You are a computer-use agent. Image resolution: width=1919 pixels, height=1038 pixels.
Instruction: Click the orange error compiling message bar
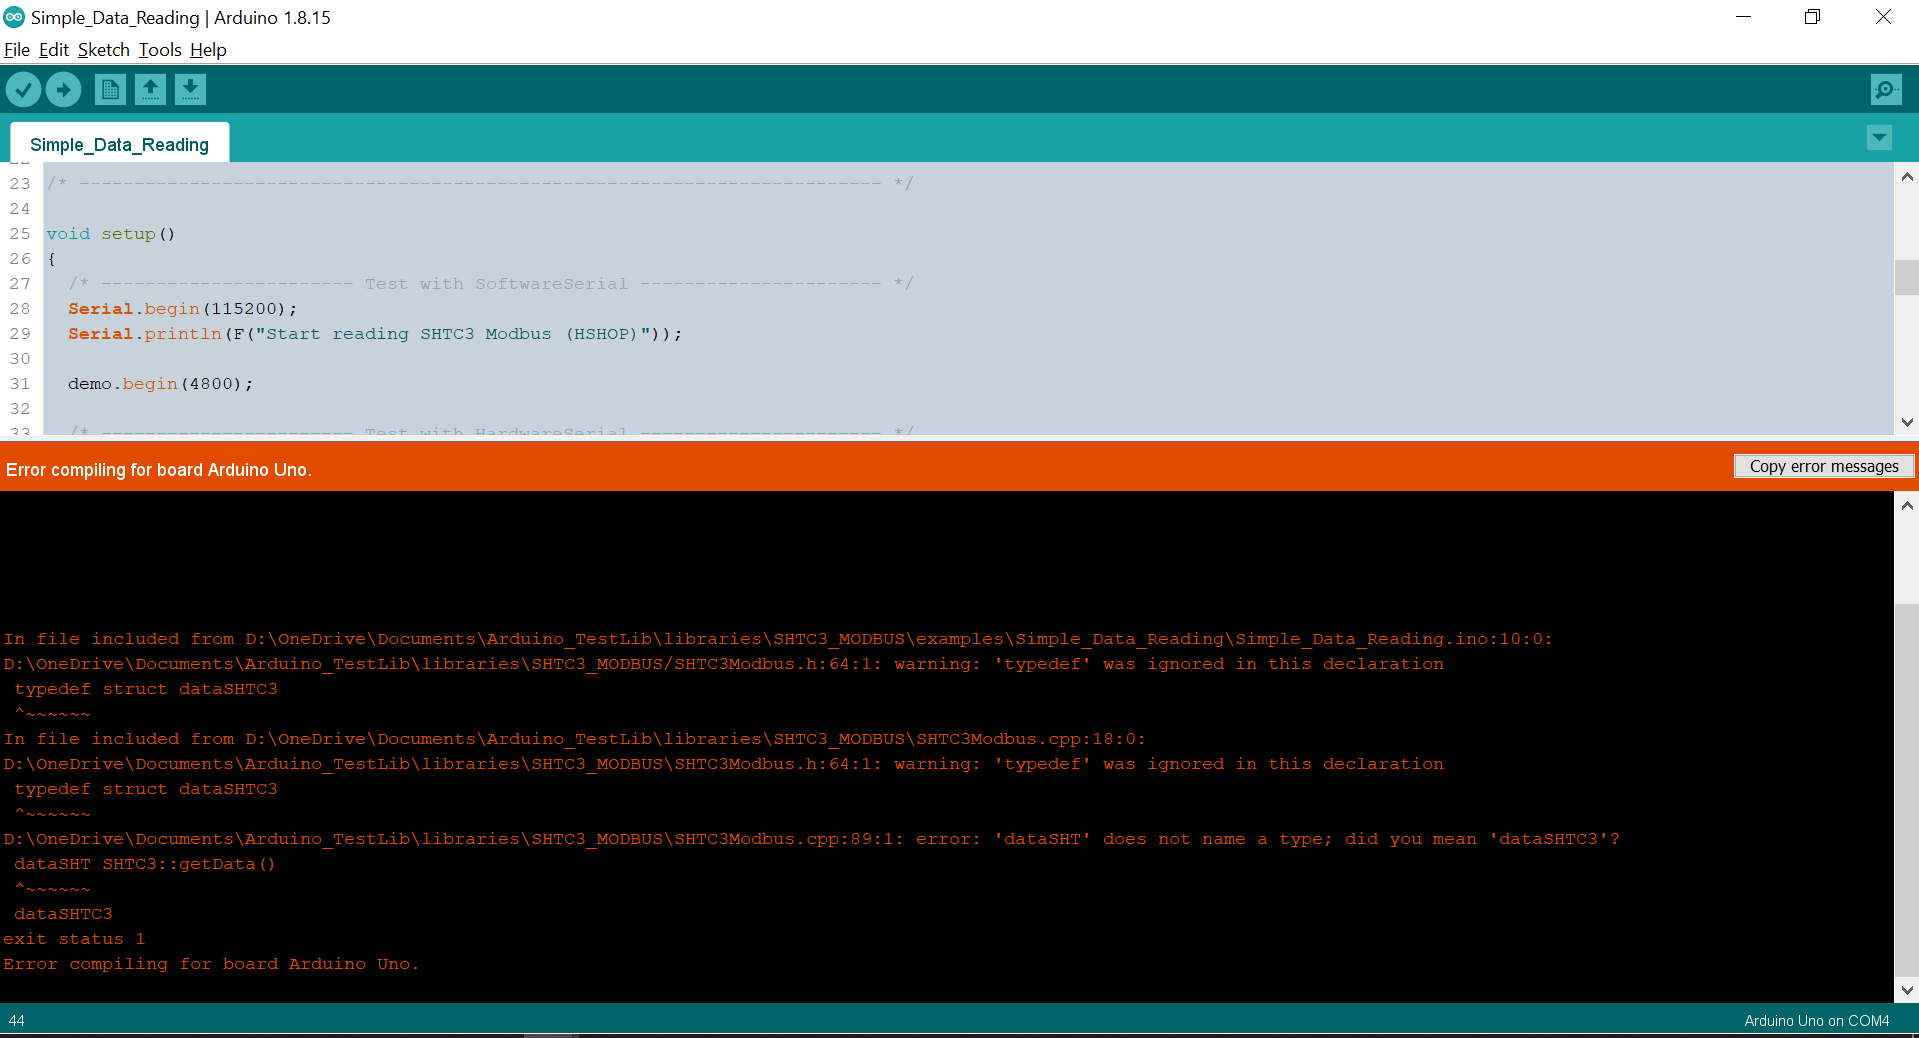158,469
